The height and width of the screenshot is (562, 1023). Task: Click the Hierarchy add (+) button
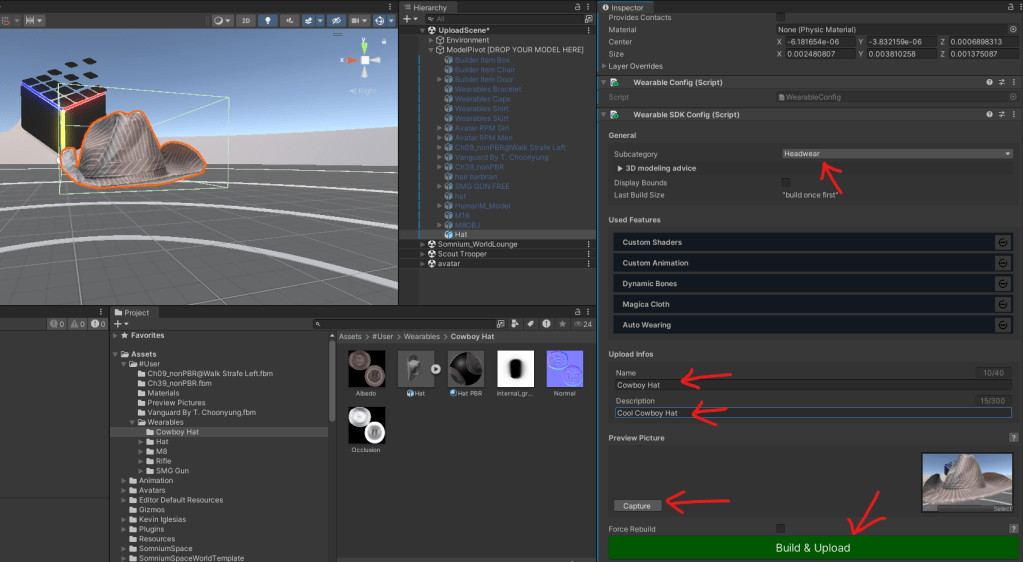[x=409, y=19]
